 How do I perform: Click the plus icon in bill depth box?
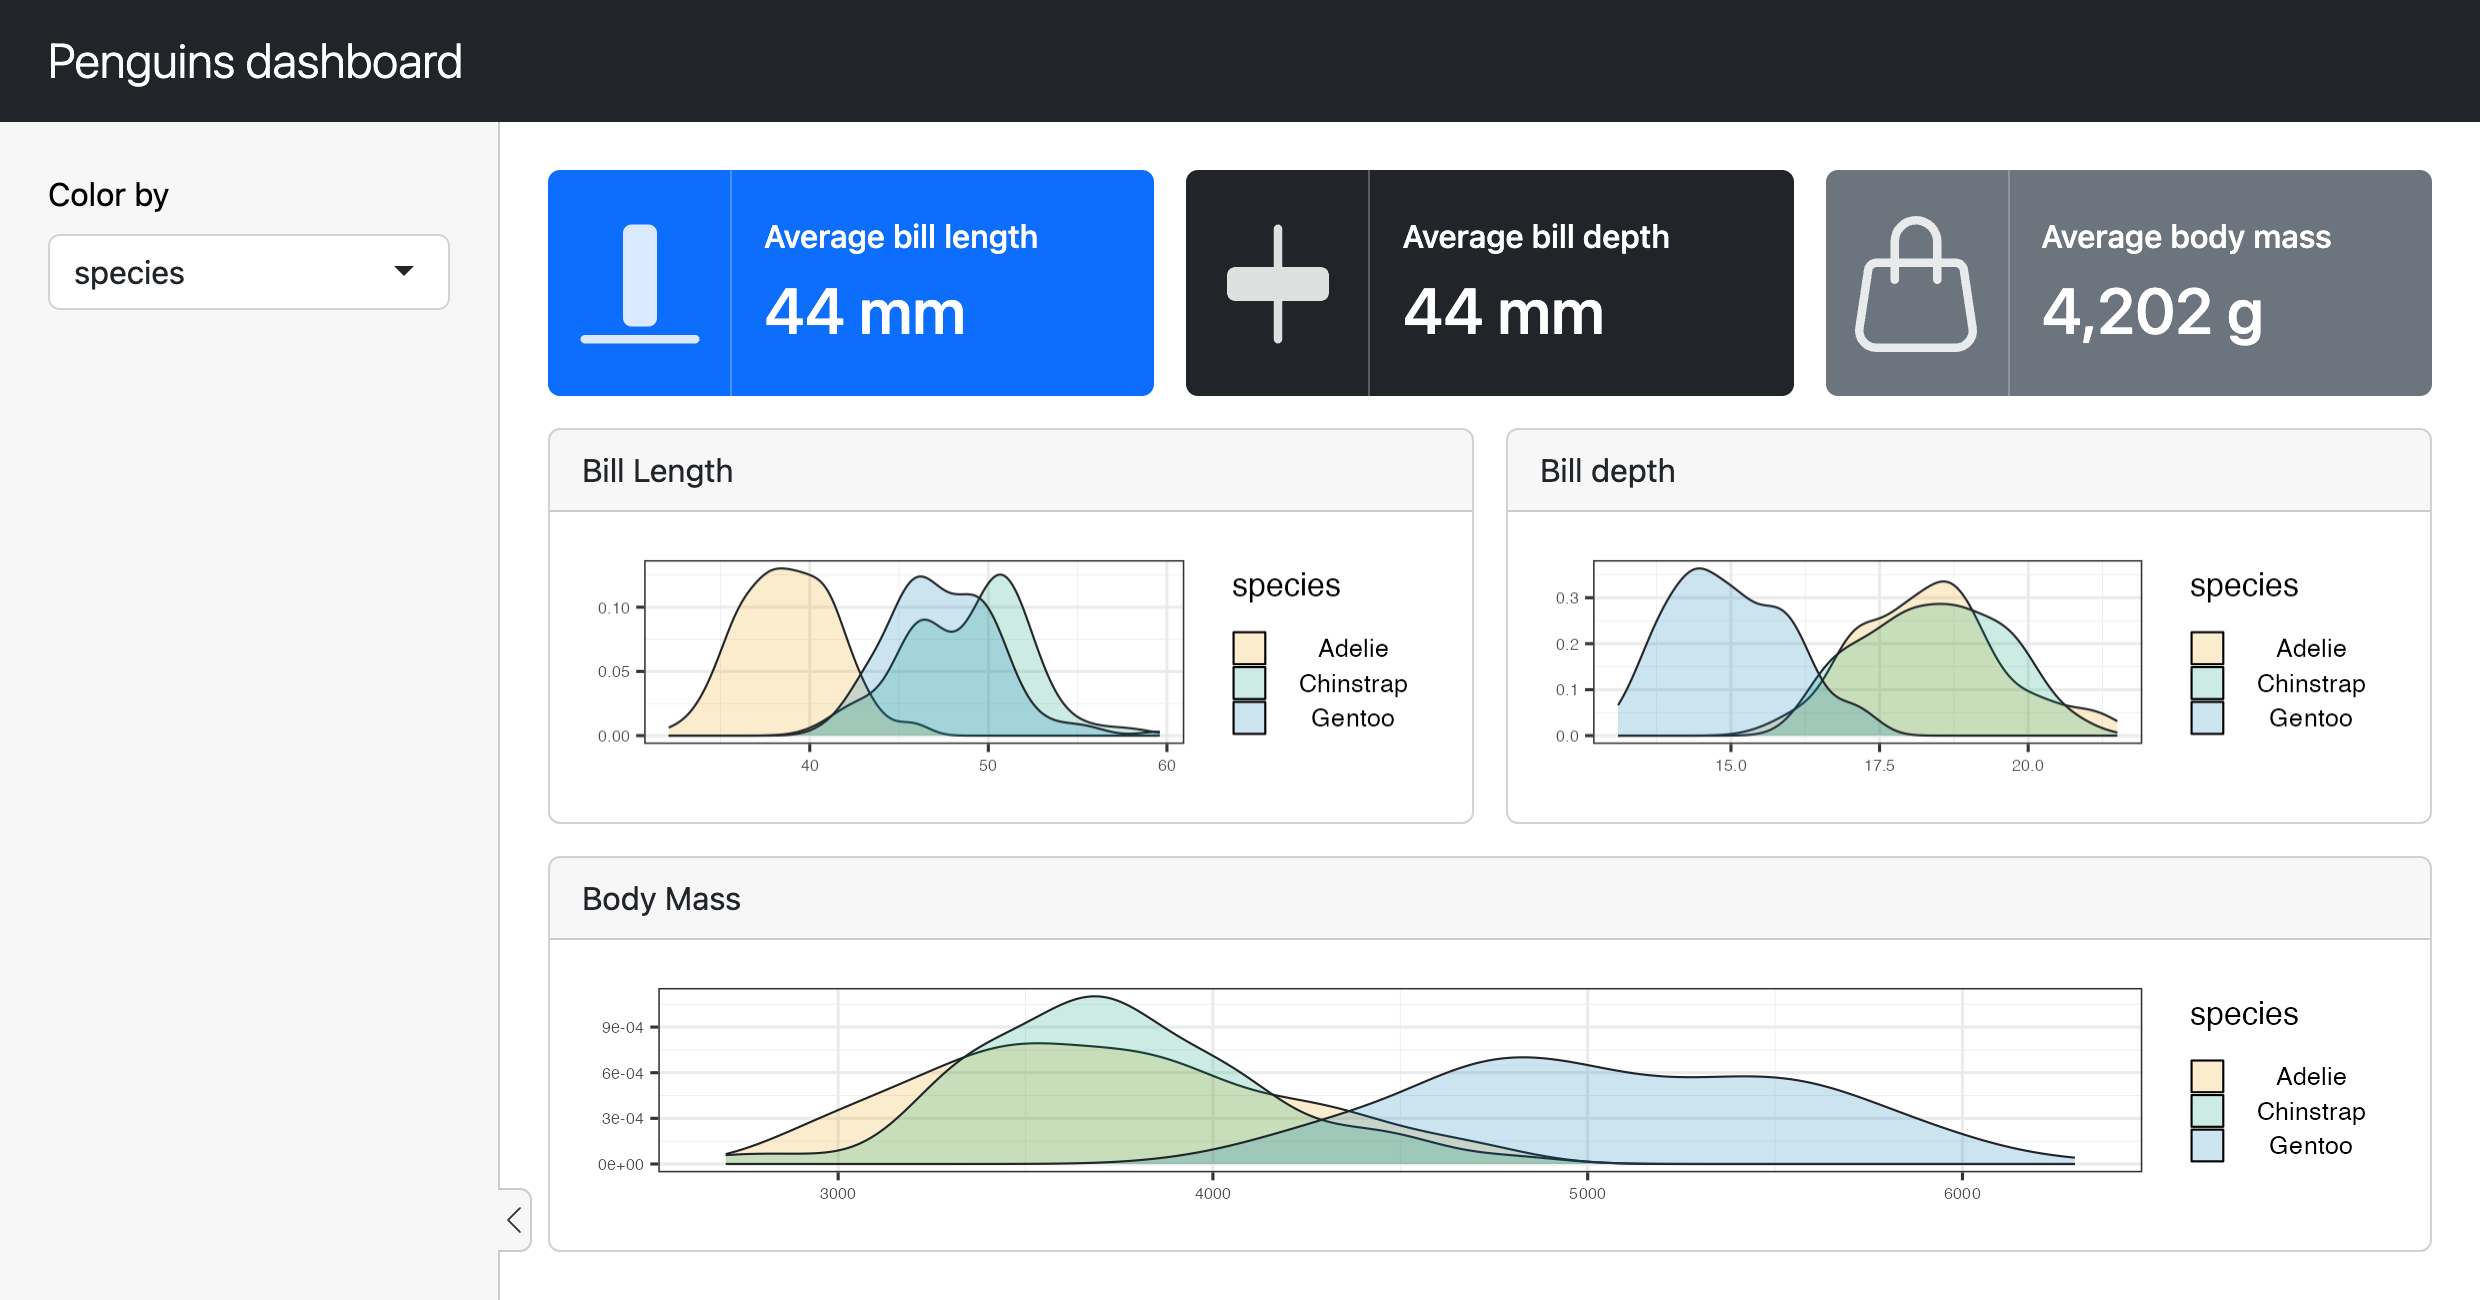(1277, 283)
